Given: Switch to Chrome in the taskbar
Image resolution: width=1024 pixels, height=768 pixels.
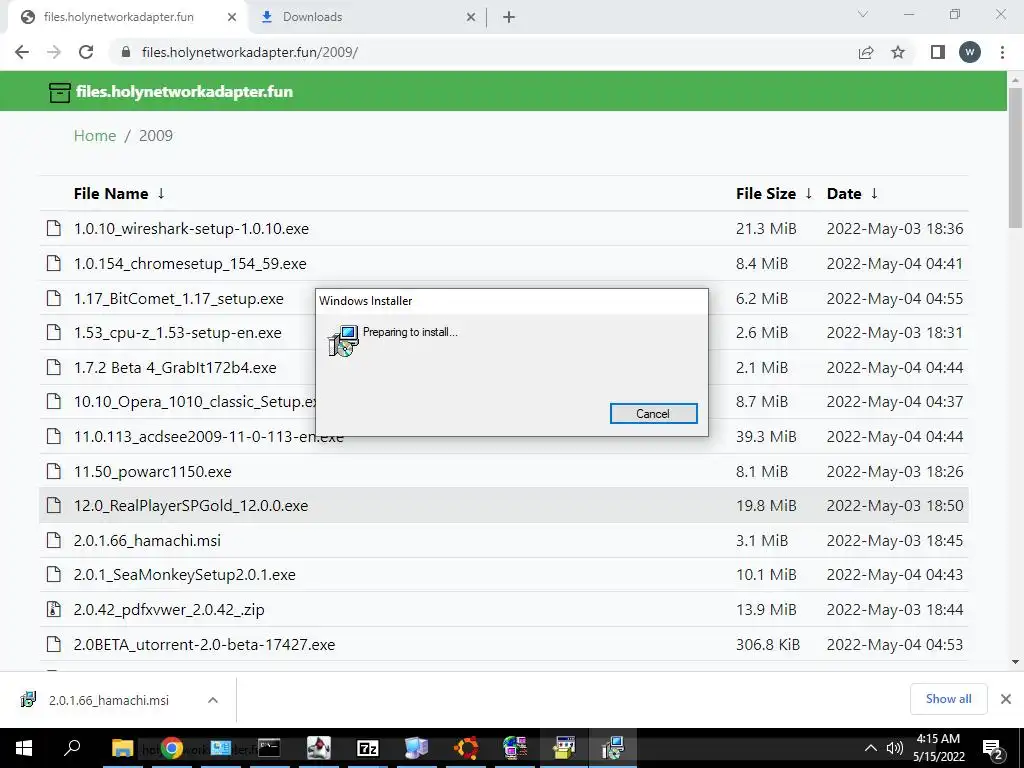Looking at the screenshot, I should pos(172,748).
